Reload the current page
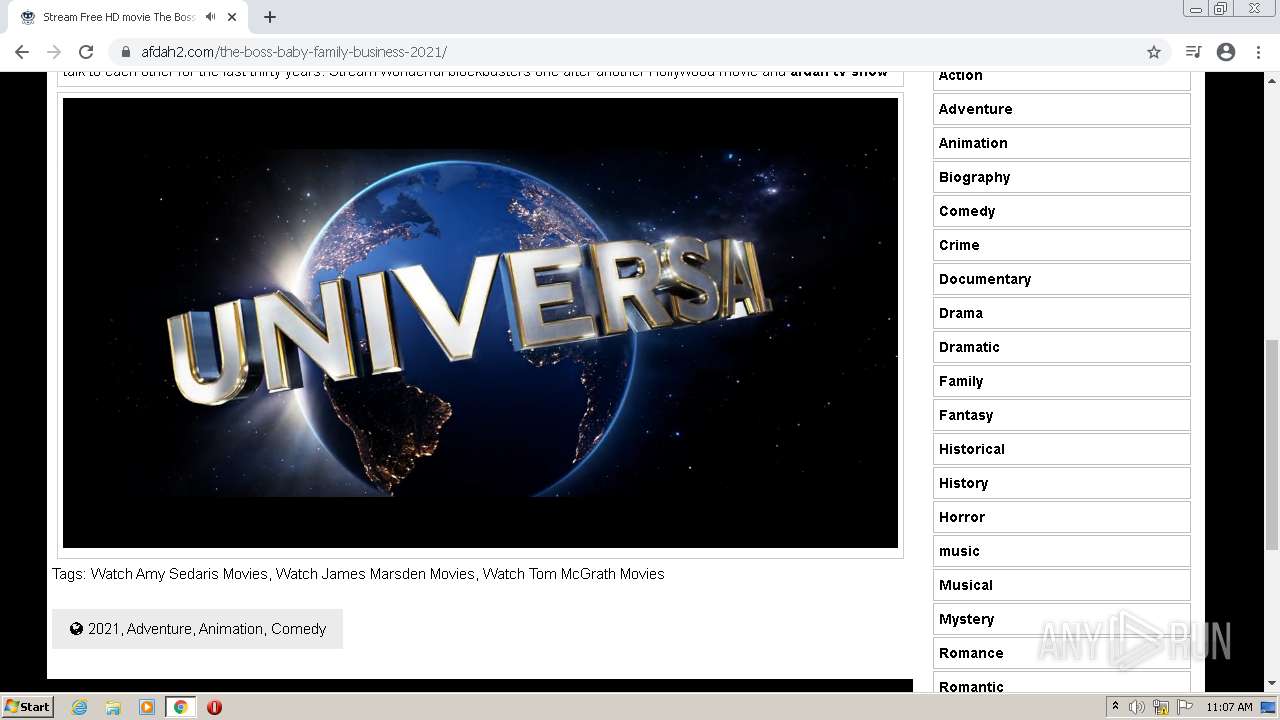Viewport: 1280px width, 720px height. 86,52
